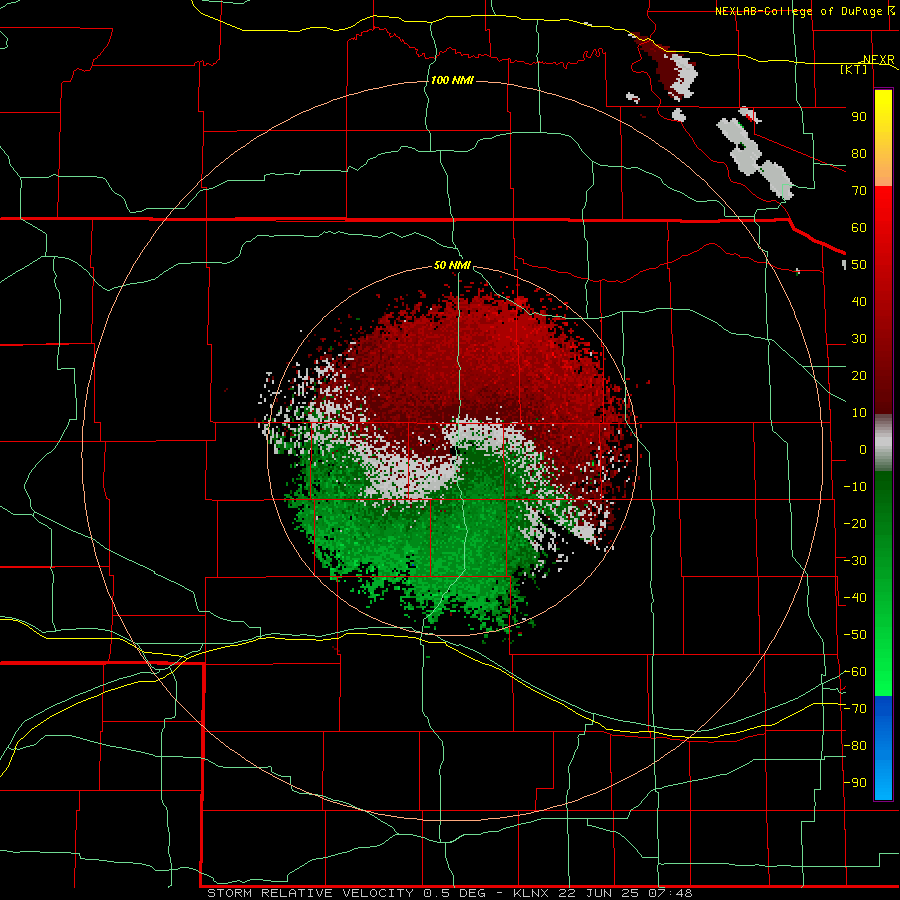Click the 22 JUN 25 date text
This screenshot has height=900, width=900.
(x=598, y=893)
